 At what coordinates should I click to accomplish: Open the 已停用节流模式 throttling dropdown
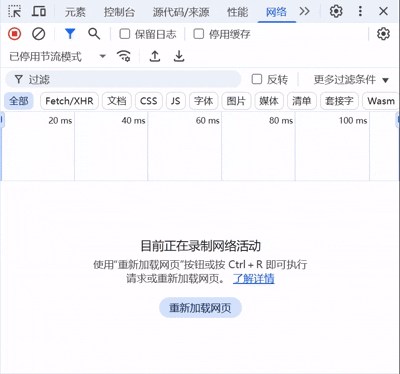pos(57,56)
